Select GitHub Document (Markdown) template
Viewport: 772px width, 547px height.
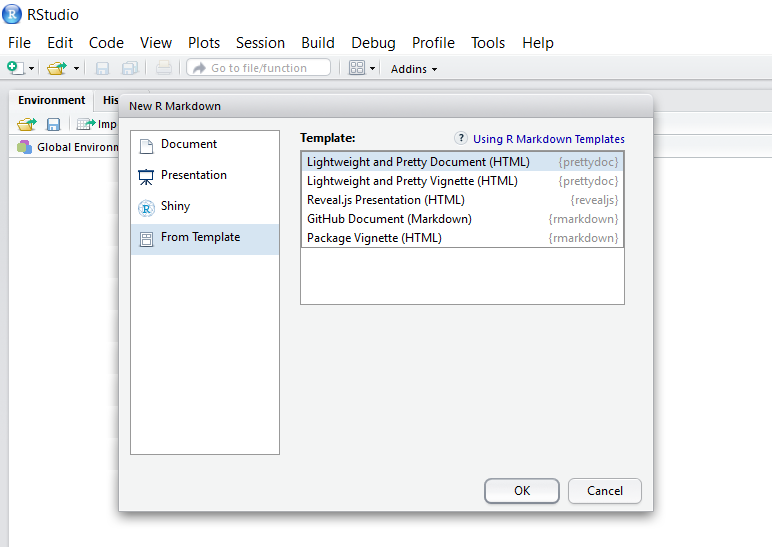[x=462, y=219]
